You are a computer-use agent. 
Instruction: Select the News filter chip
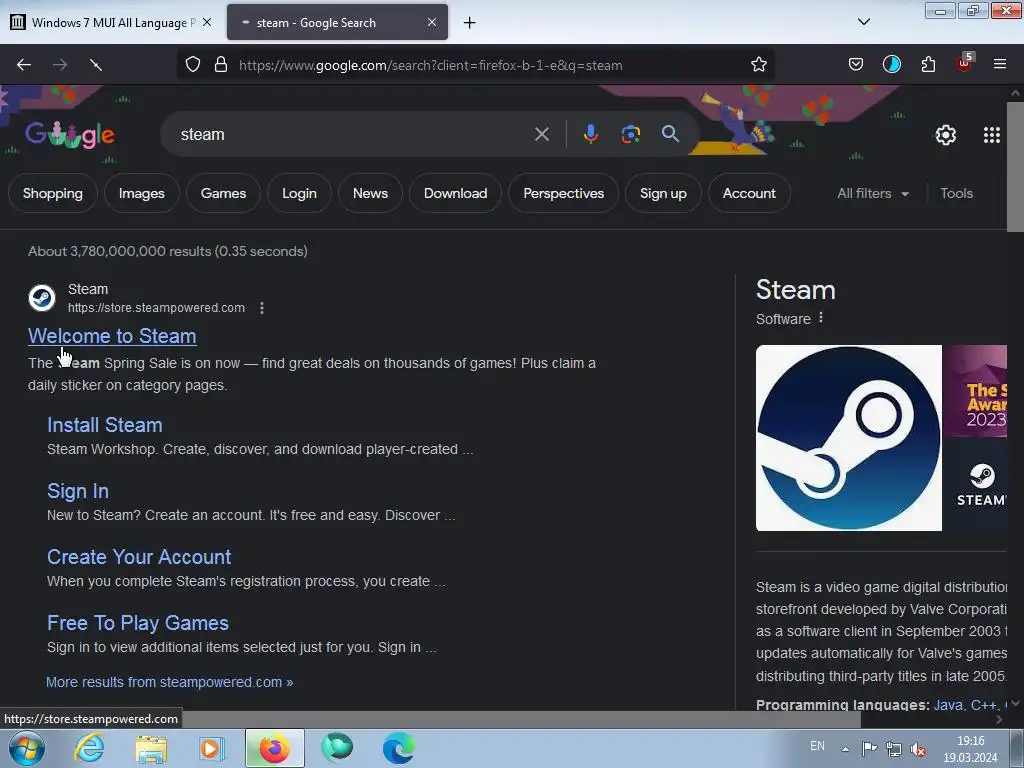pos(370,193)
